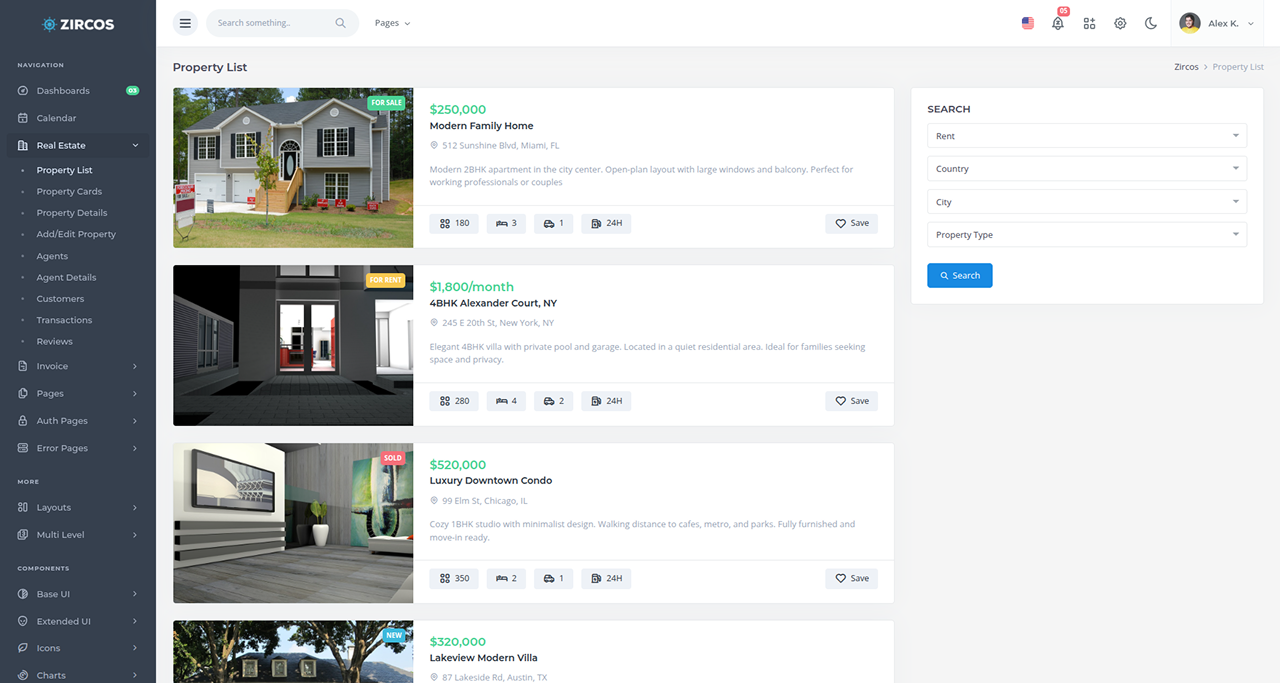Open the Country dropdown
The image size is (1280, 683).
tap(1087, 169)
